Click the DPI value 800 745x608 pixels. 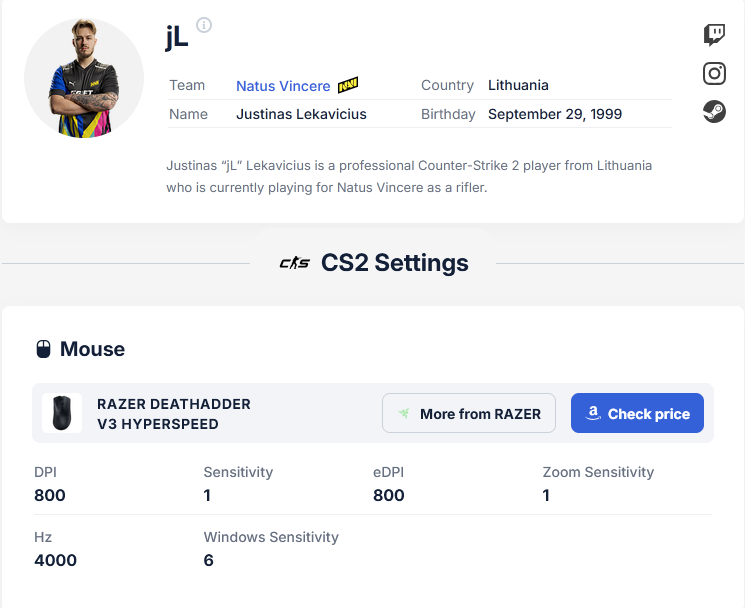[x=50, y=495]
